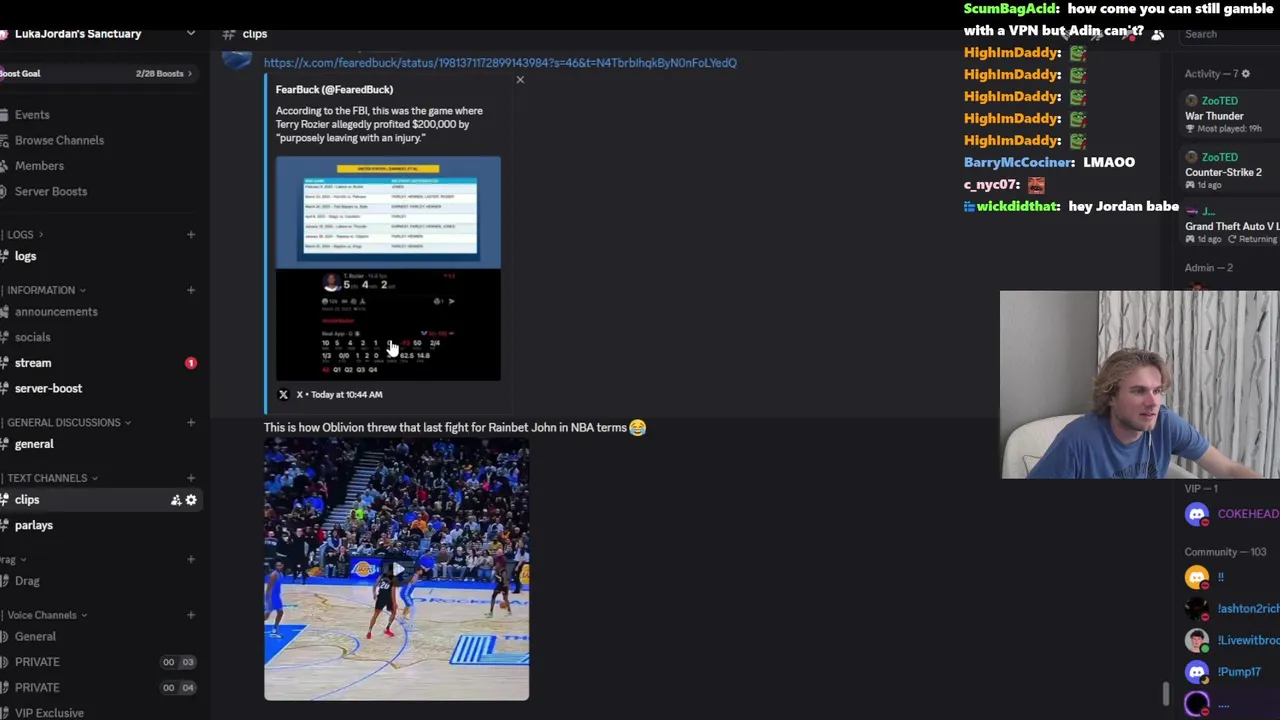Click the clips channel header title
This screenshot has height=720, width=1280.
(x=255, y=34)
